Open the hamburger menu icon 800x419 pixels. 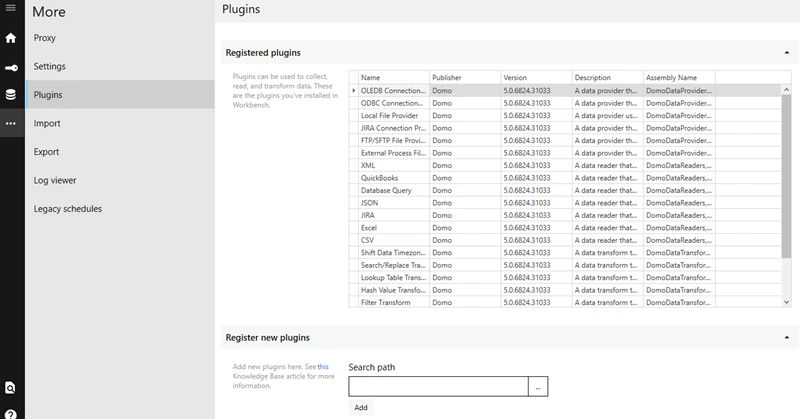[x=10, y=8]
